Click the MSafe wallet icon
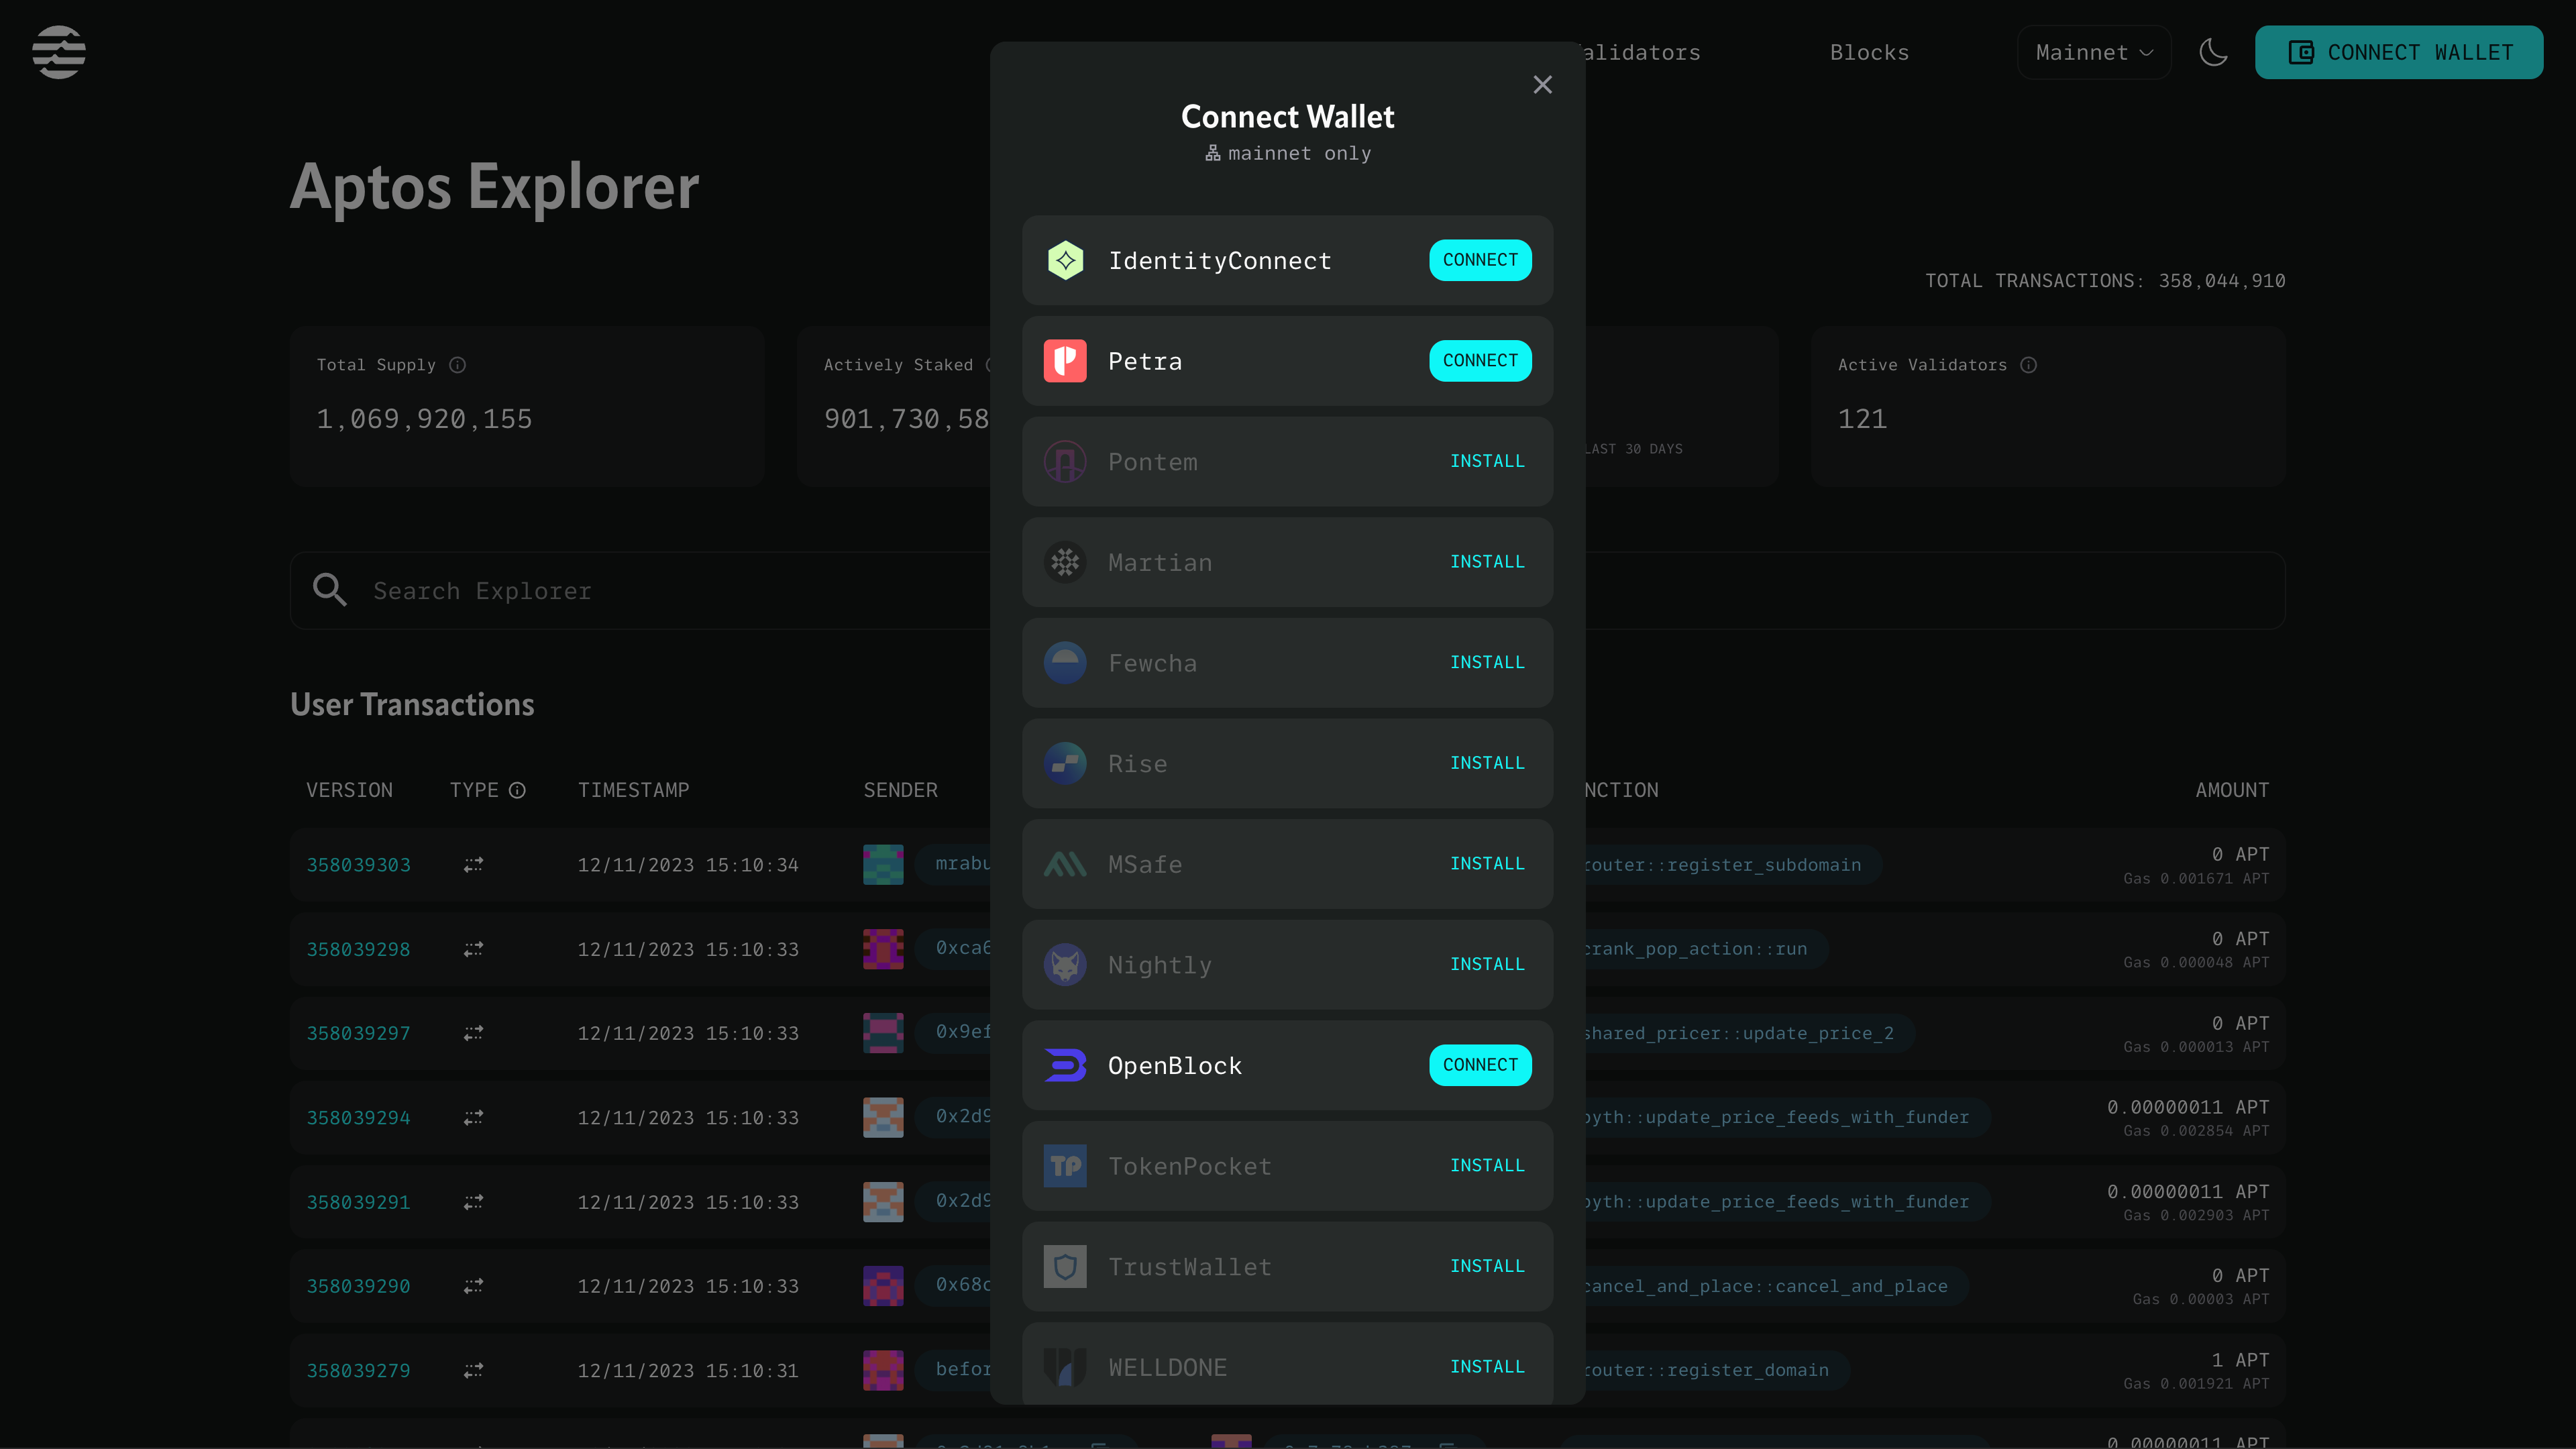 (1065, 864)
